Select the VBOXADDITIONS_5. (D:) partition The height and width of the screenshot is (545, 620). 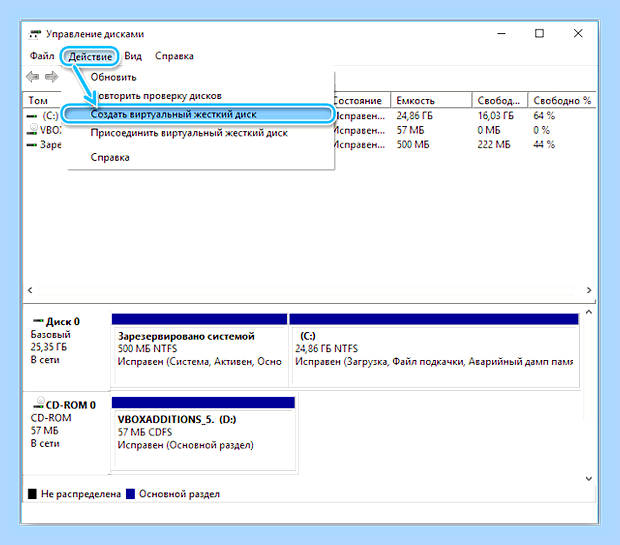pos(203,435)
